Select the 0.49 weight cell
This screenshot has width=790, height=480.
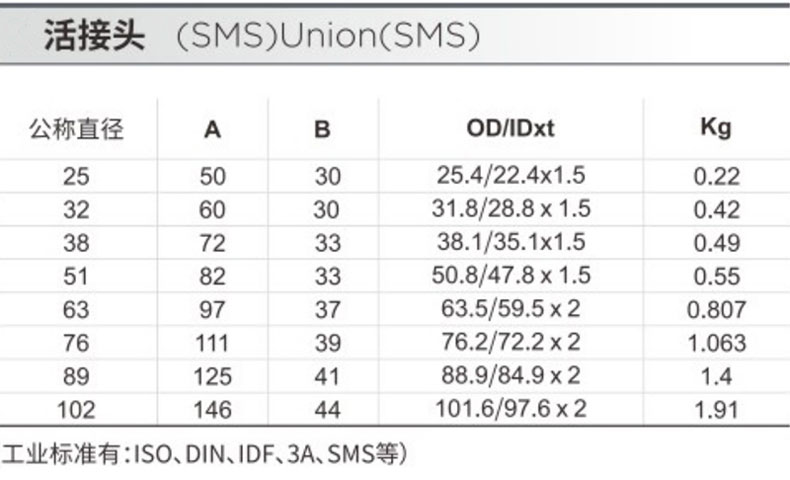click(716, 243)
